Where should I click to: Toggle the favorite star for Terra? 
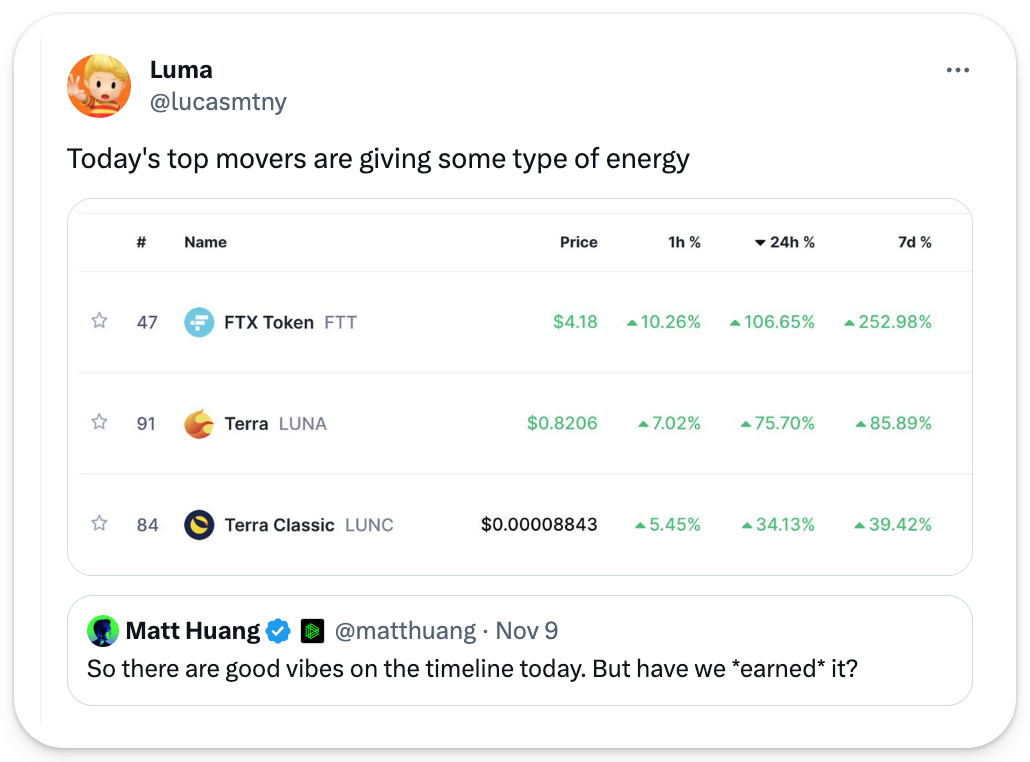[x=99, y=422]
